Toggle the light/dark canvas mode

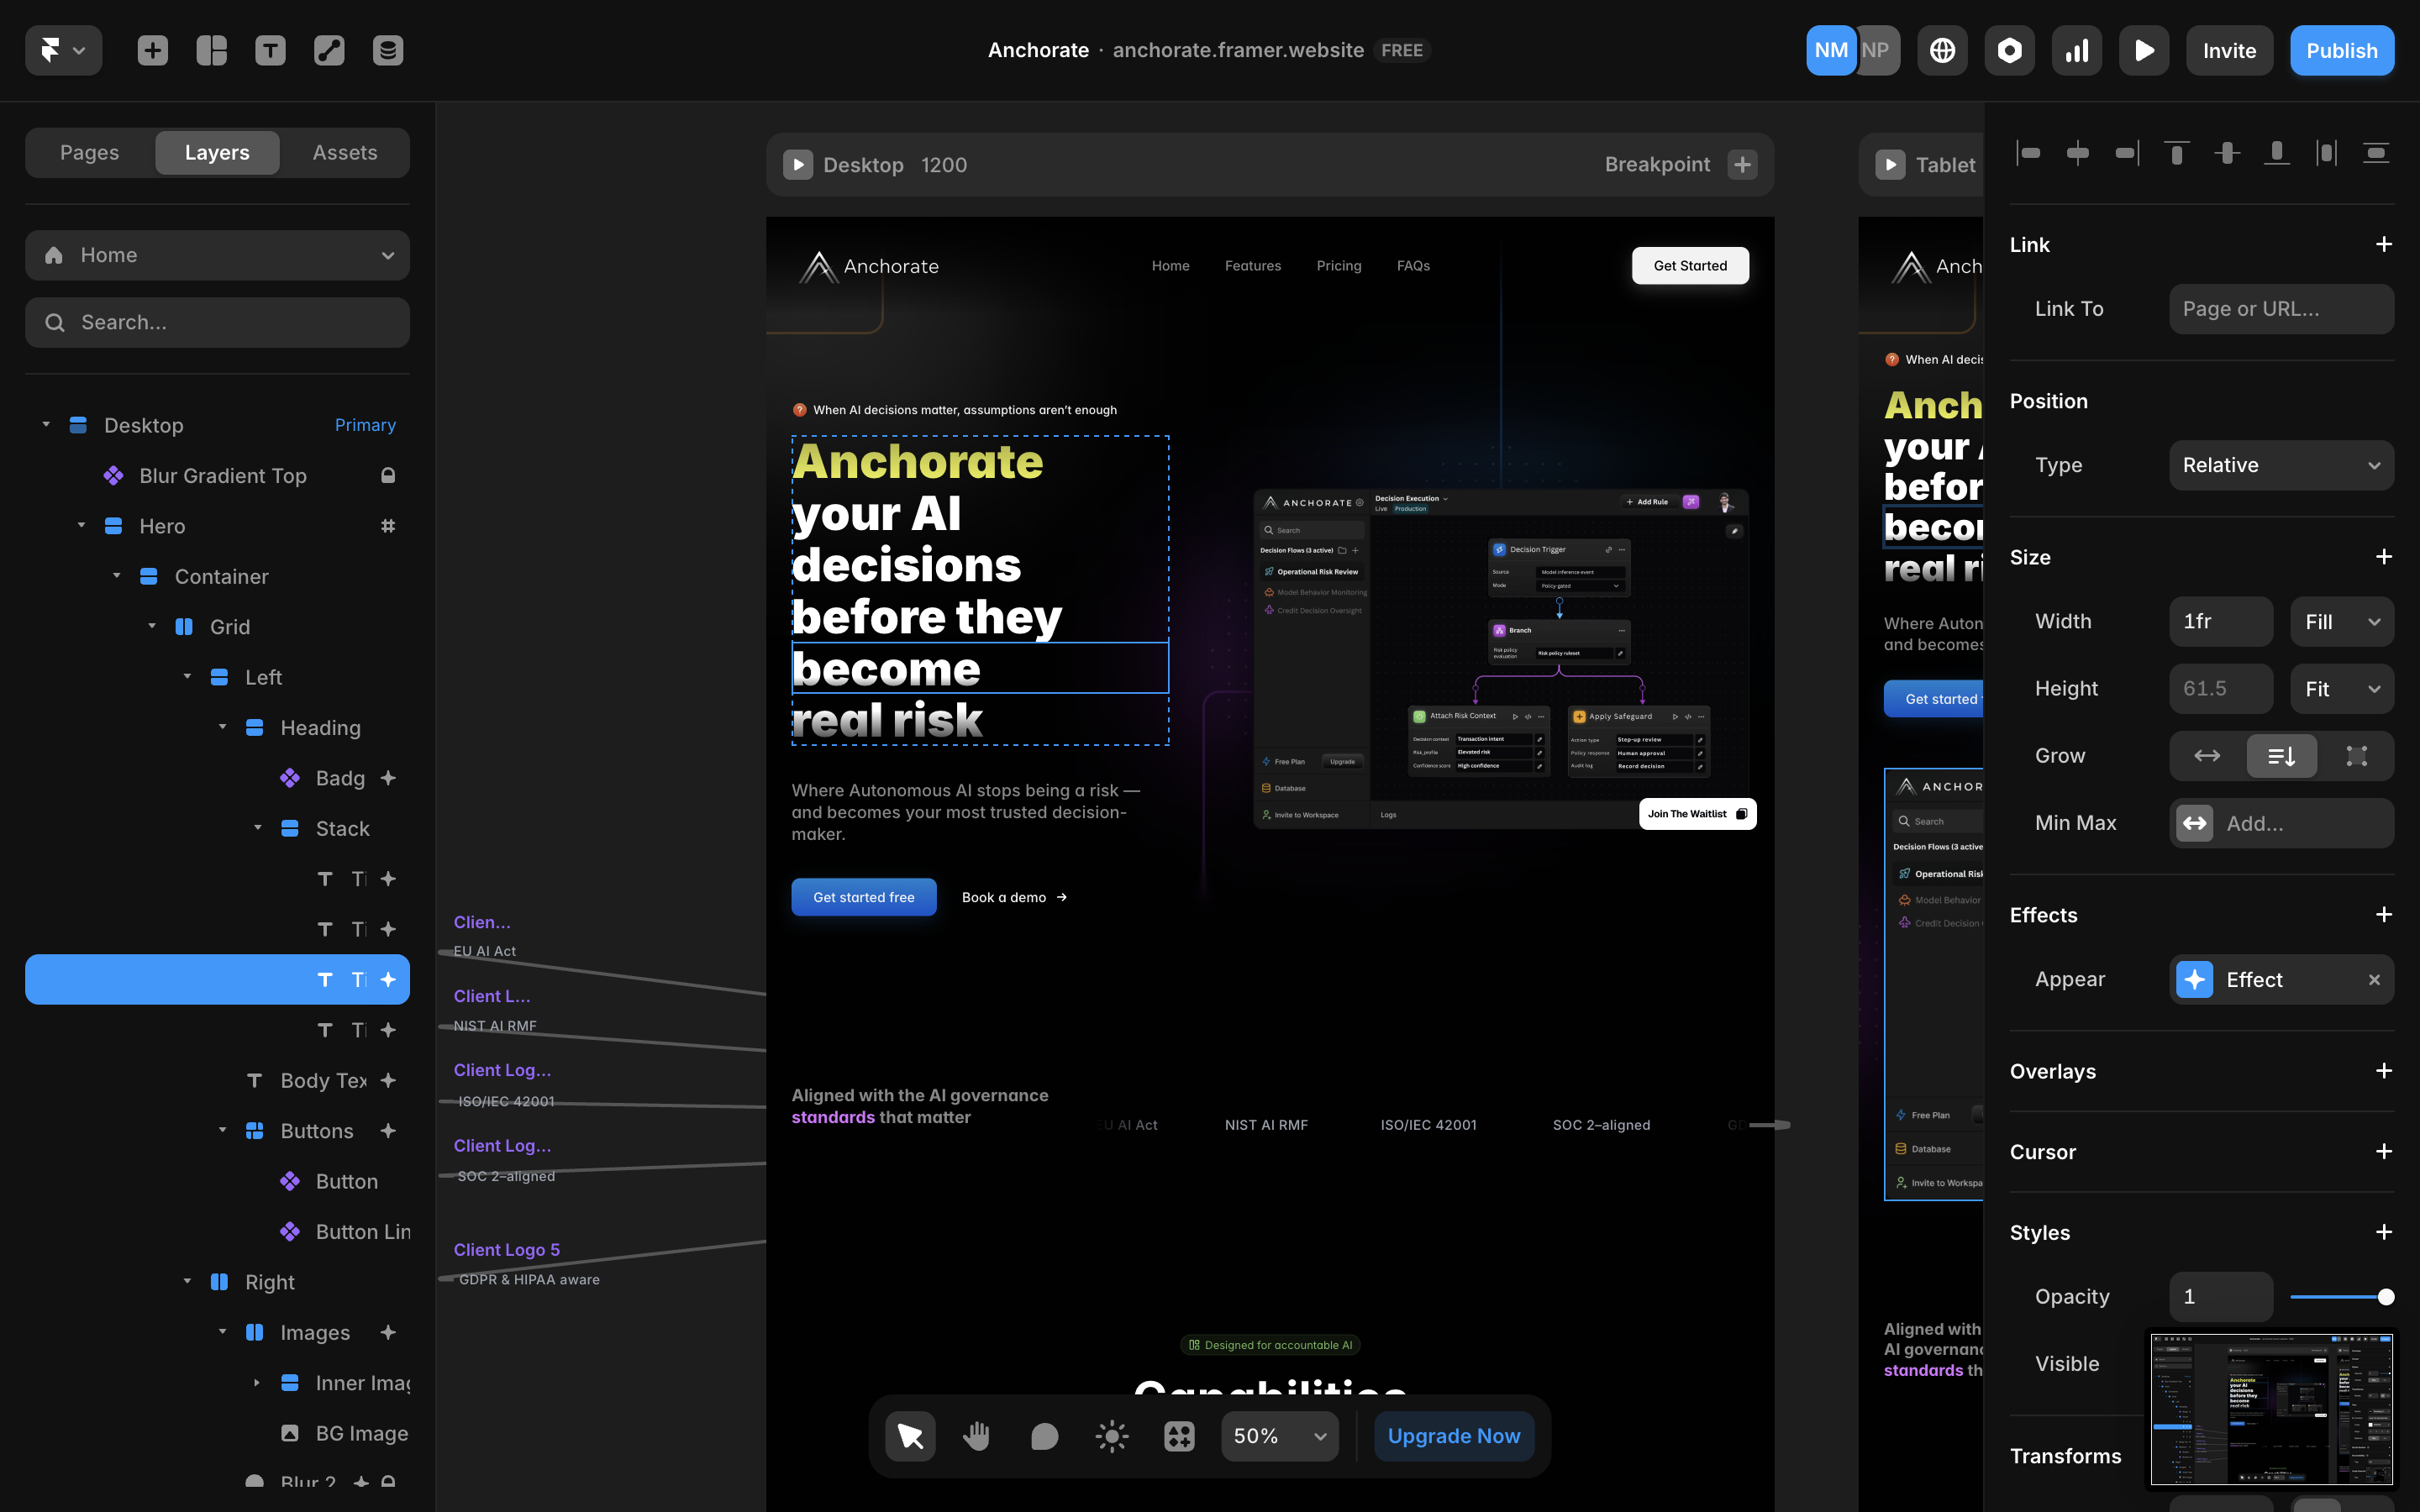tap(1111, 1436)
